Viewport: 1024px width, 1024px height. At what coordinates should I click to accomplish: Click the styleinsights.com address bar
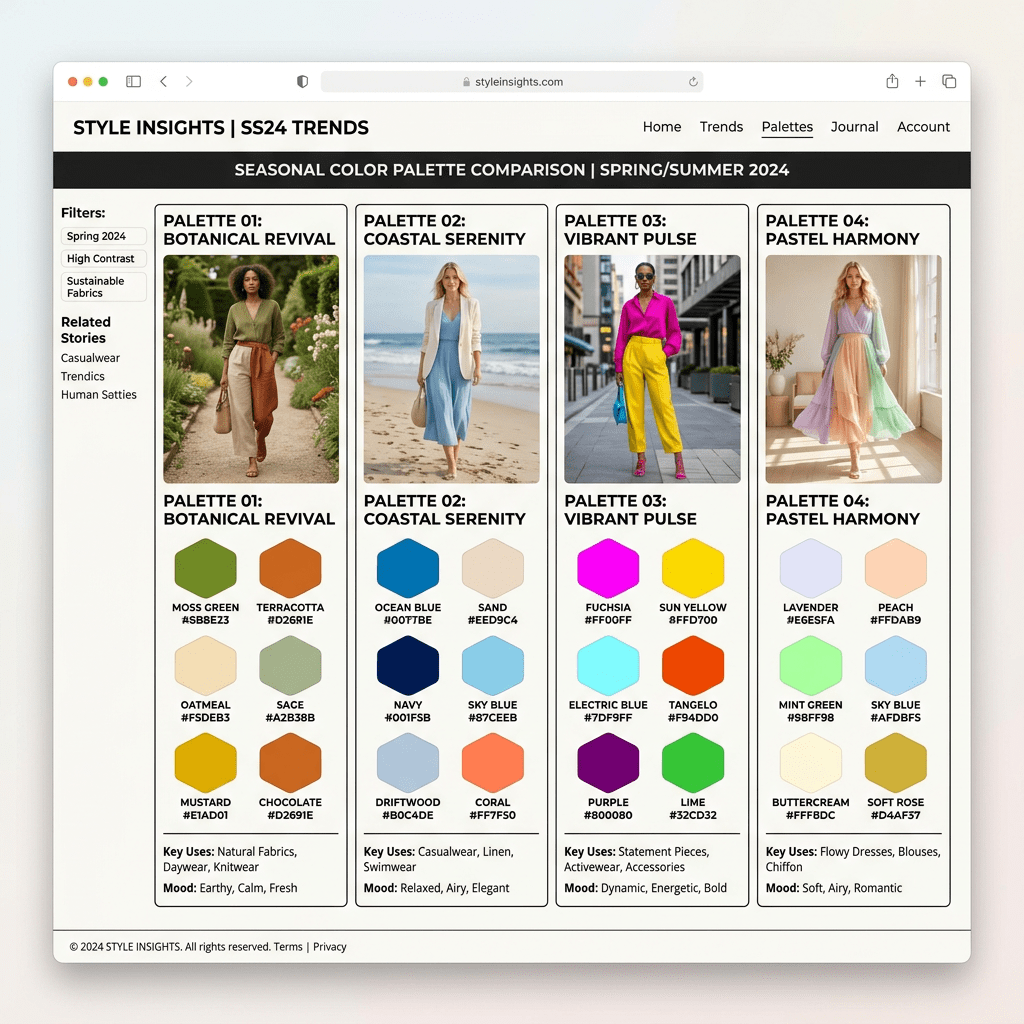coord(512,82)
